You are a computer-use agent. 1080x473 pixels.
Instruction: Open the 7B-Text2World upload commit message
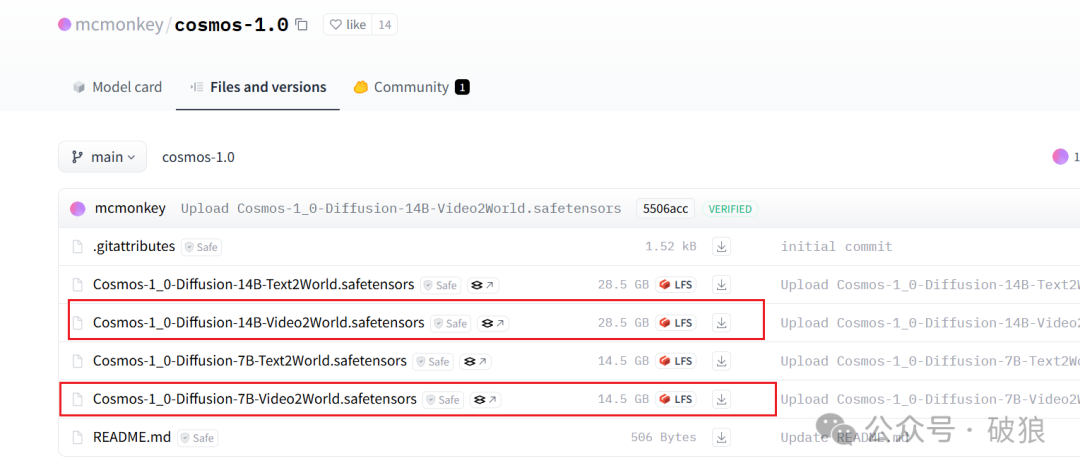[930, 361]
